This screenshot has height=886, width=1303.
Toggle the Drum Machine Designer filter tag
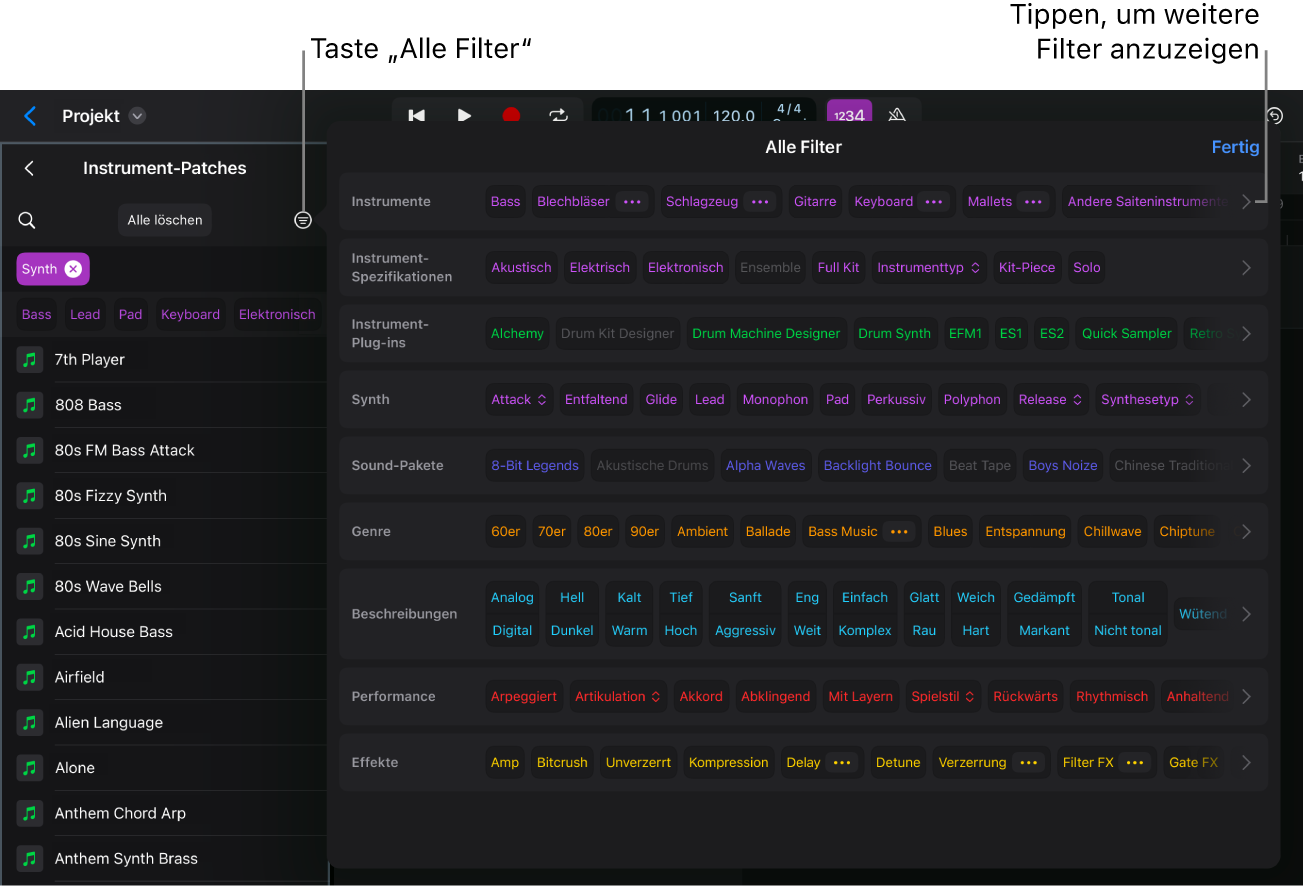pyautogui.click(x=766, y=334)
